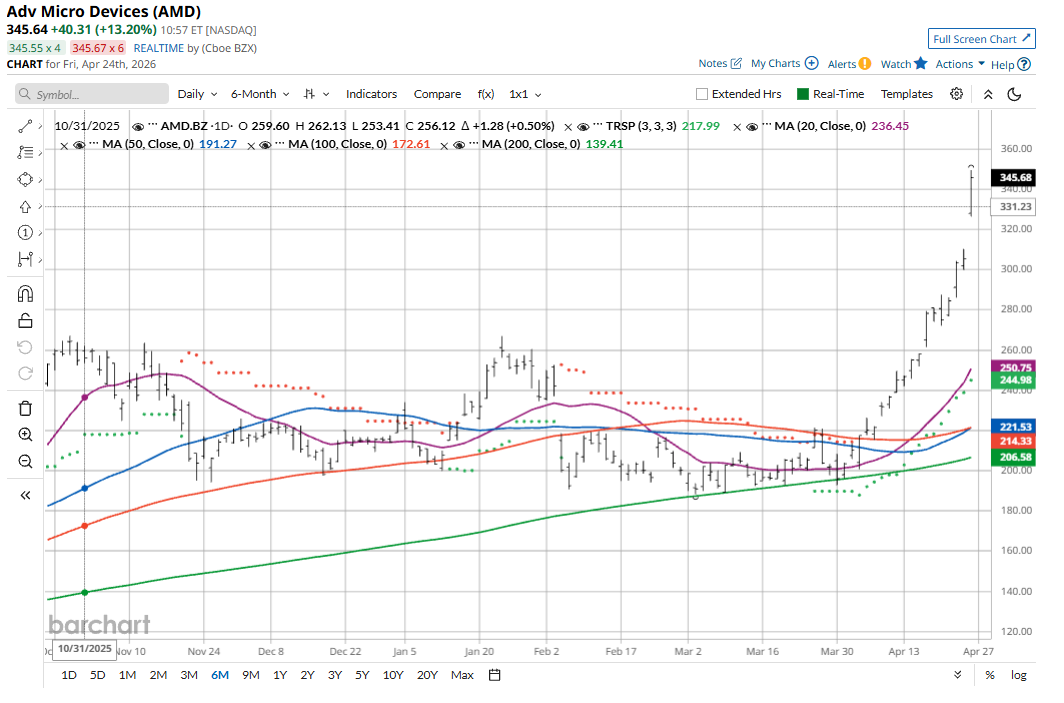This screenshot has width=1064, height=703.
Task: Open the Fibonacci lines tool group
Action: point(25,153)
